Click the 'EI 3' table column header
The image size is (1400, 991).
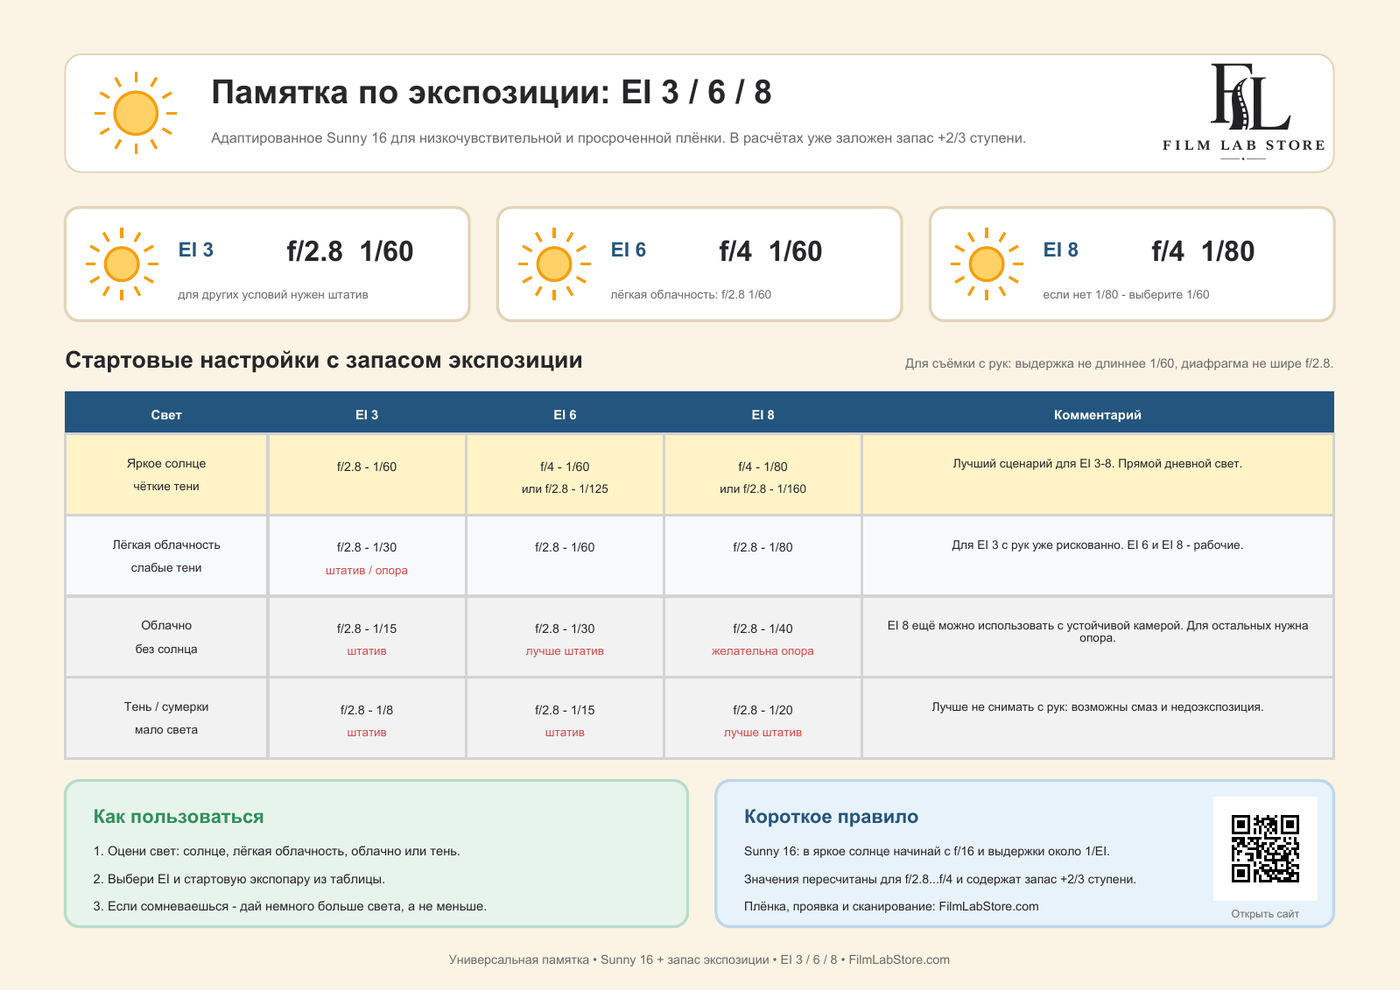[367, 414]
